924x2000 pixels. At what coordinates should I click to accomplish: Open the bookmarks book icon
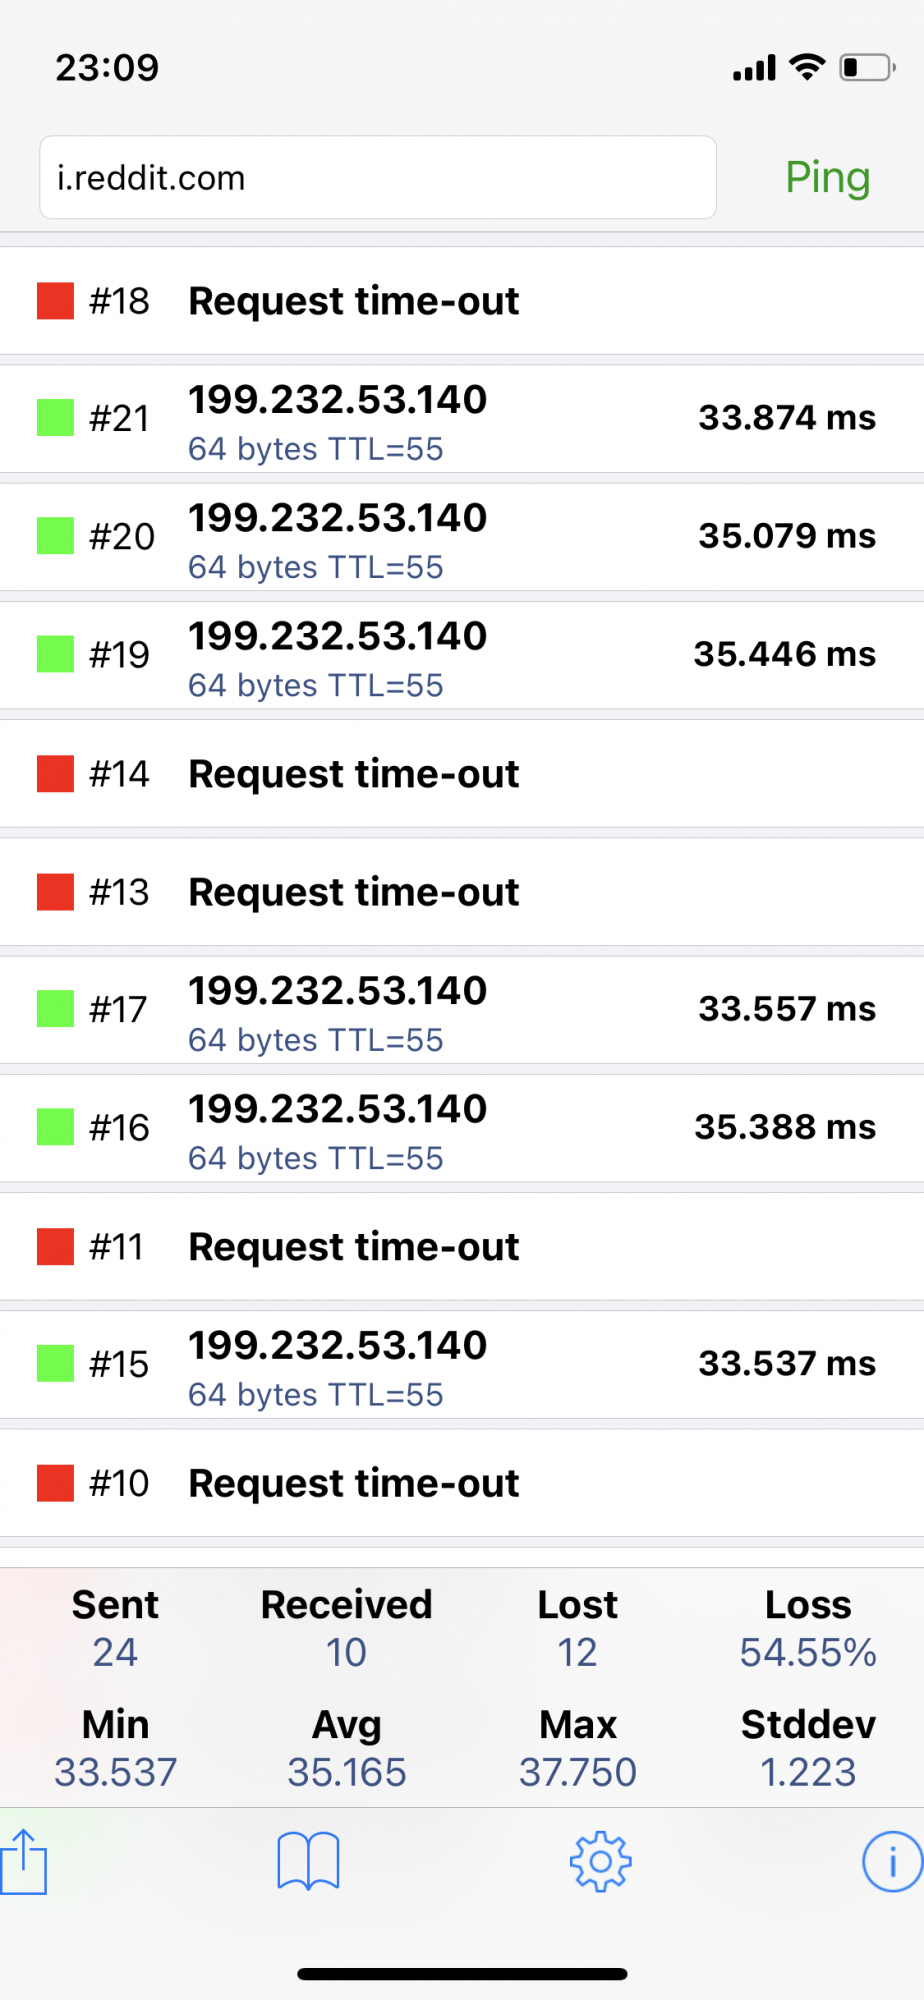click(x=308, y=1861)
